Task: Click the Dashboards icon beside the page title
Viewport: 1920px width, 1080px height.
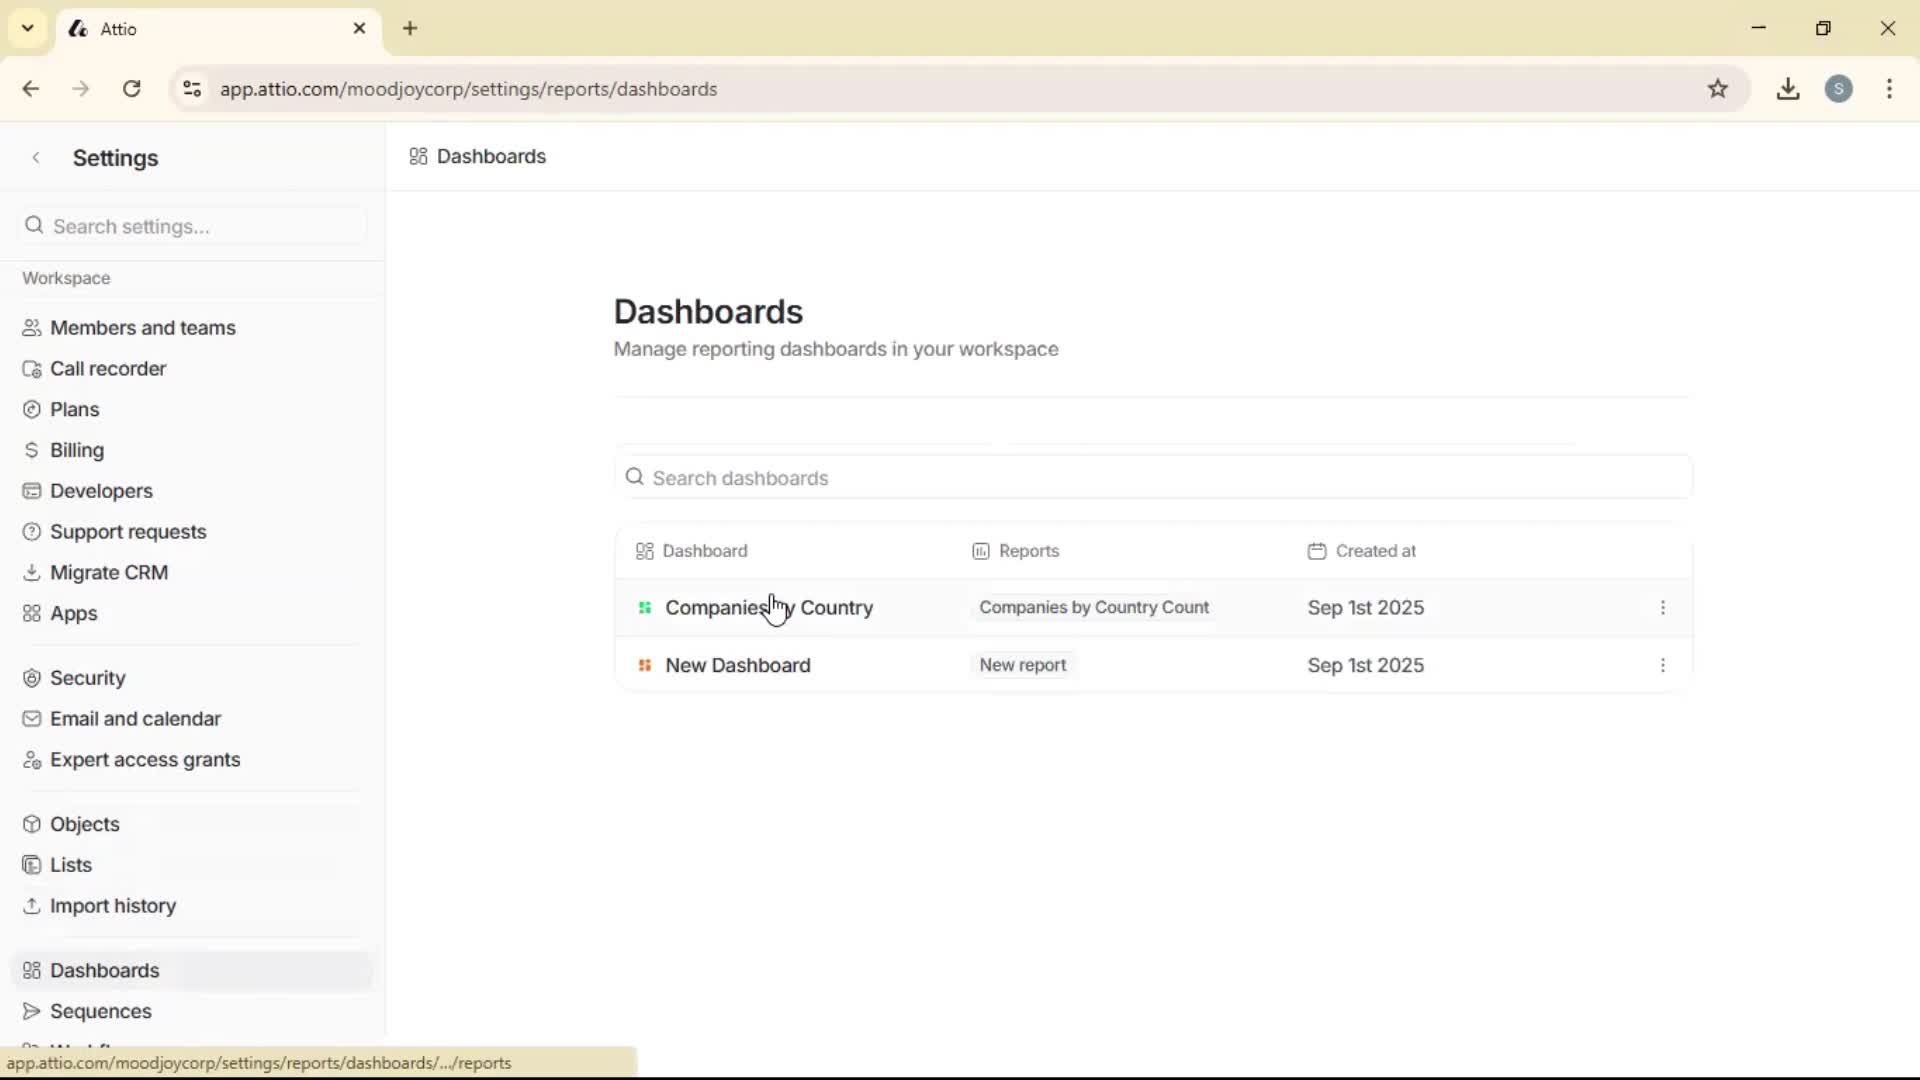Action: point(418,156)
